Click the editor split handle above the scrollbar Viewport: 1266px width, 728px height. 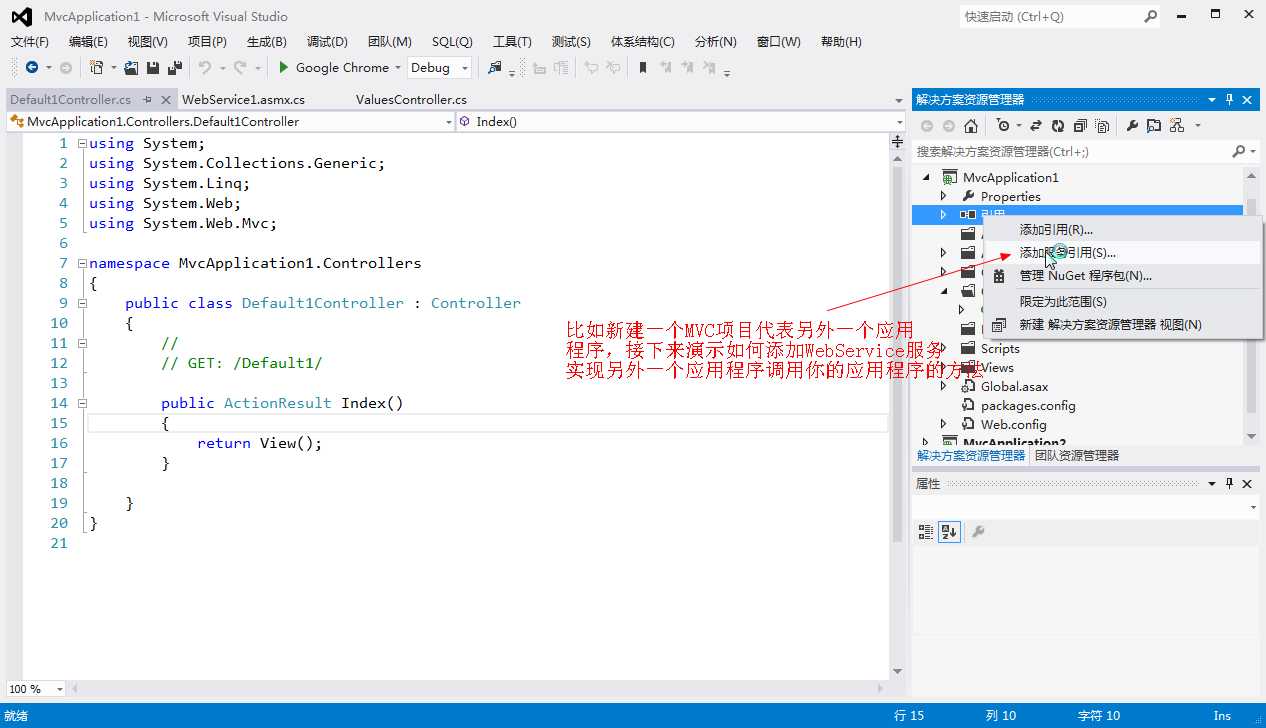[897, 143]
